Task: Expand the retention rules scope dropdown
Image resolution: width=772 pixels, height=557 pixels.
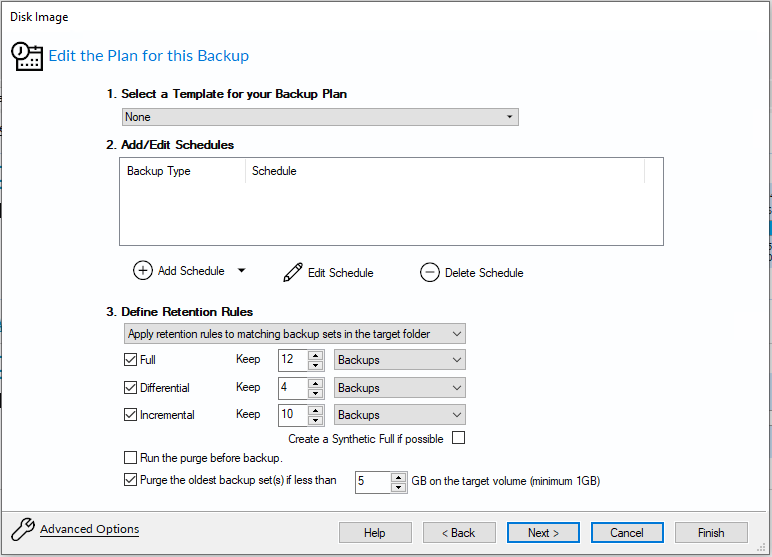Action: [x=293, y=334]
